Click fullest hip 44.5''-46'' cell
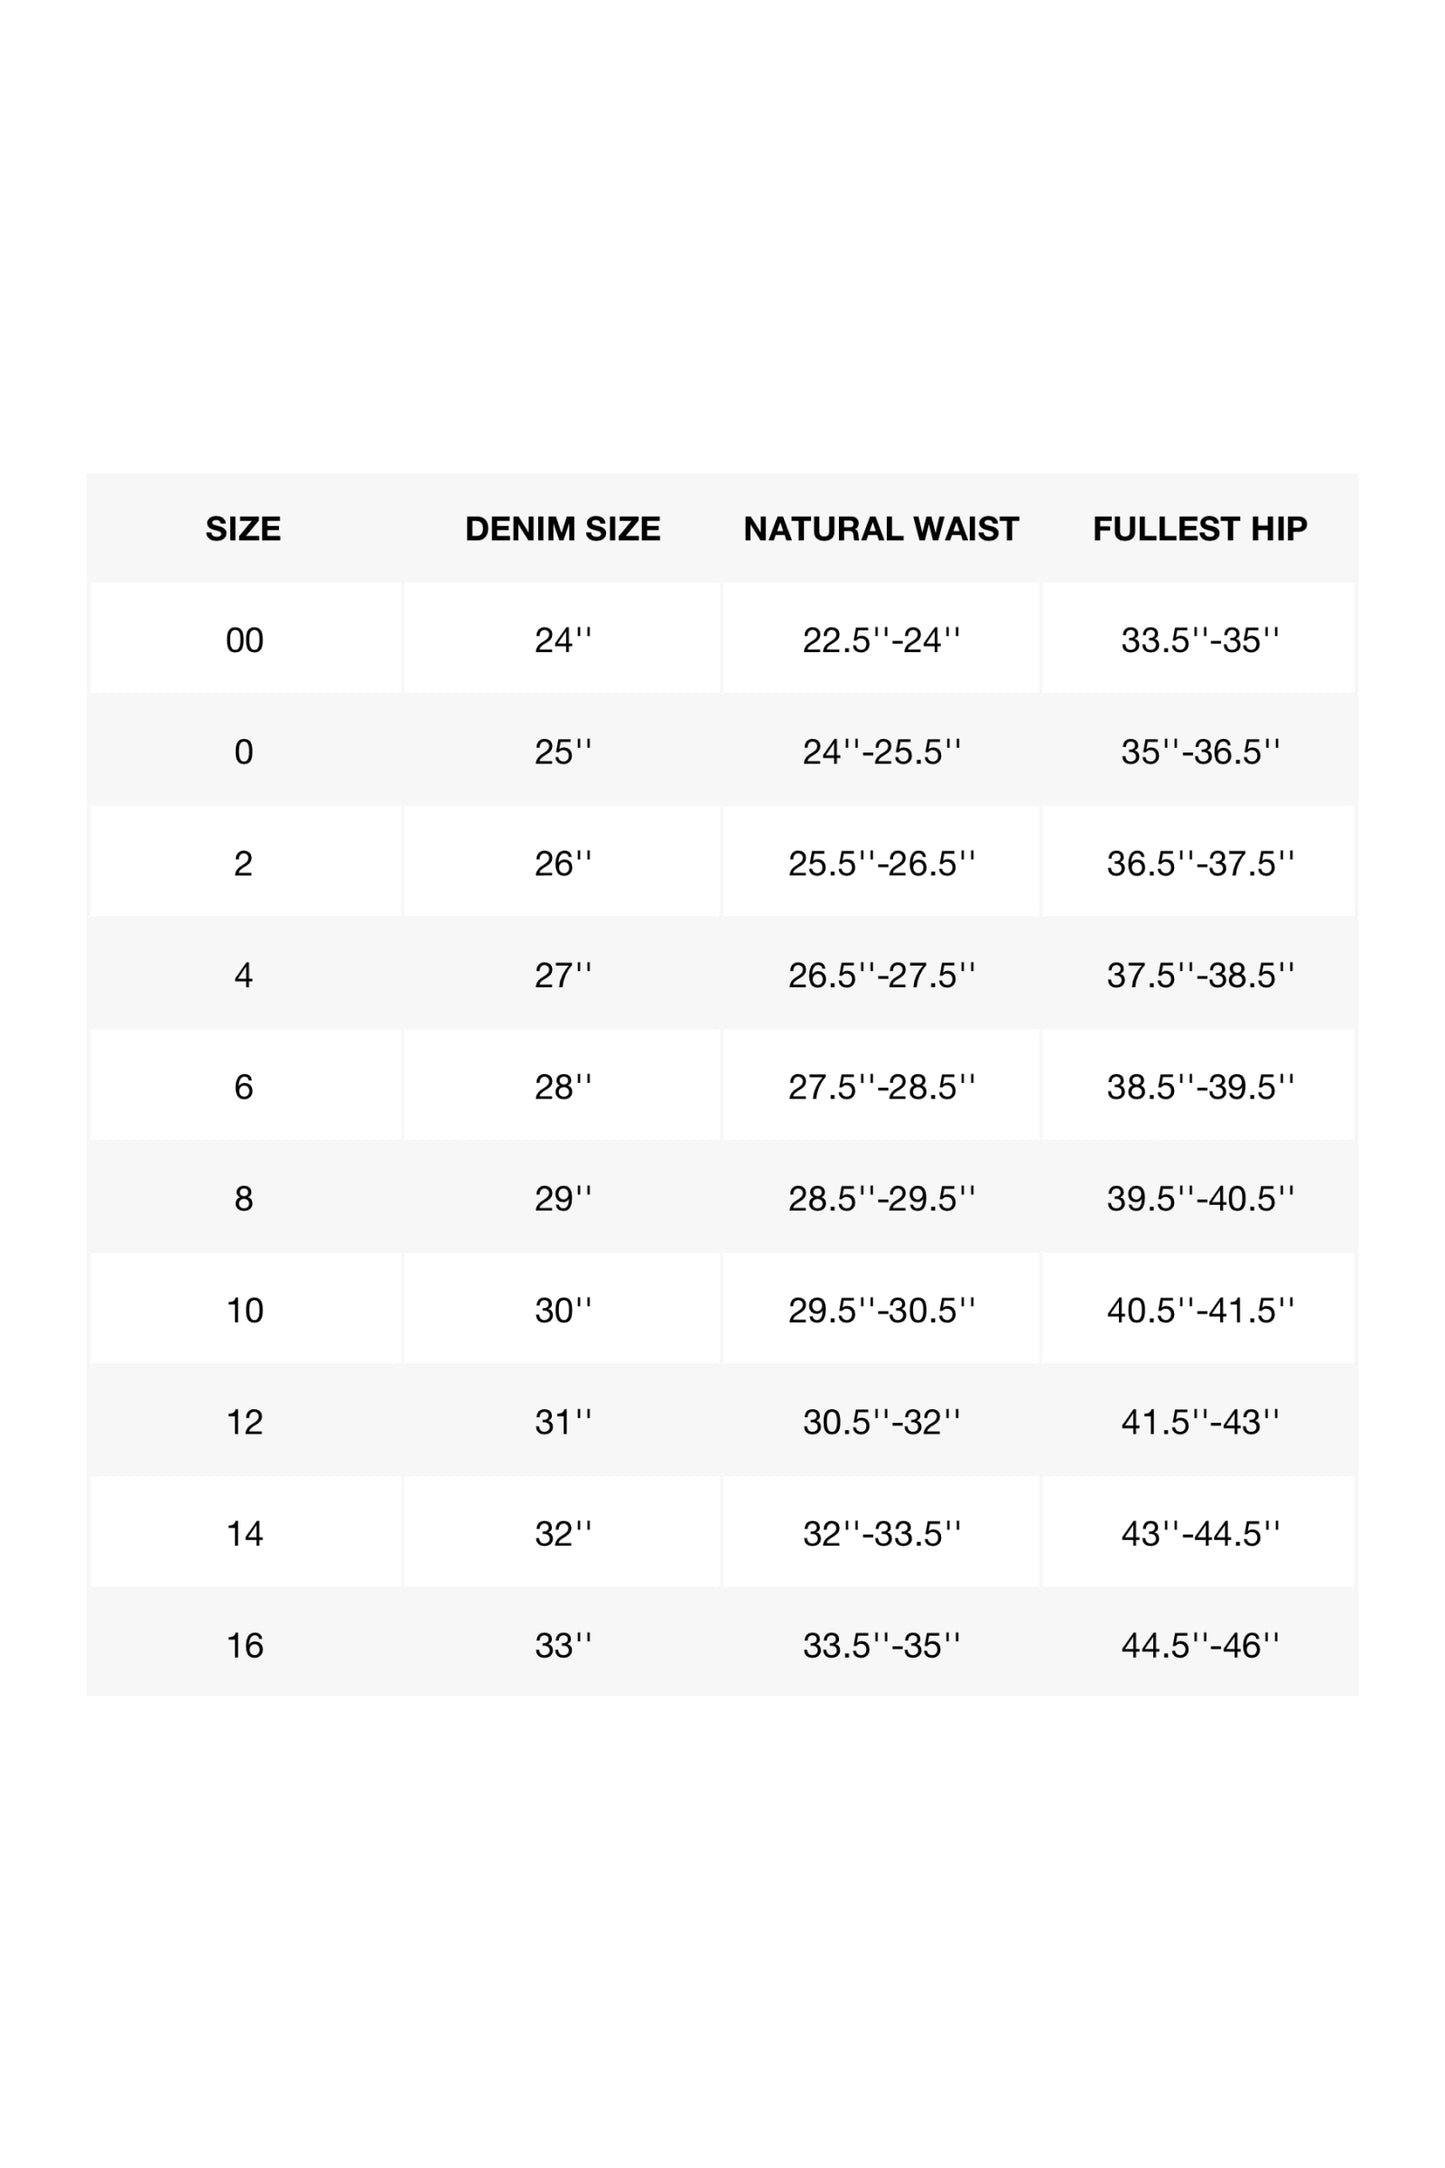The height and width of the screenshot is (2168, 1445). pos(1199,1646)
